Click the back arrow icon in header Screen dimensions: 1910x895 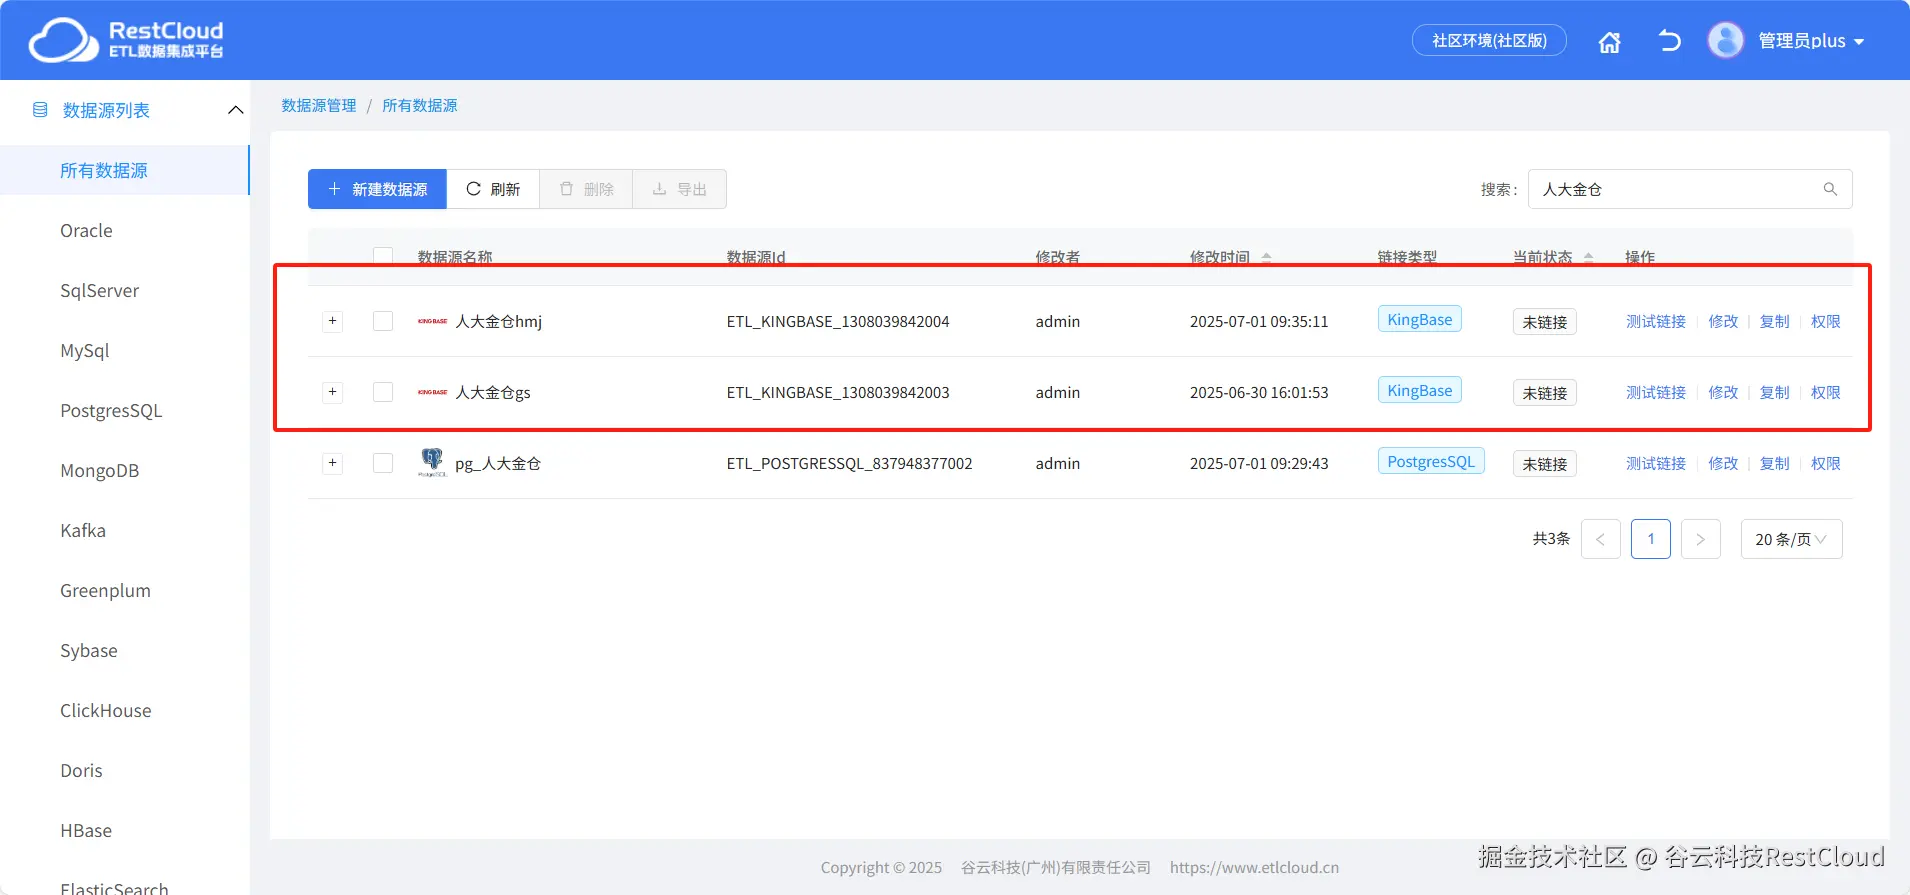pyautogui.click(x=1669, y=41)
